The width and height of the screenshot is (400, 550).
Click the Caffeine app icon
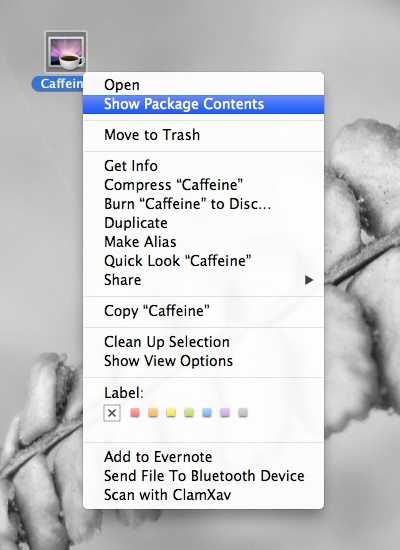66,52
